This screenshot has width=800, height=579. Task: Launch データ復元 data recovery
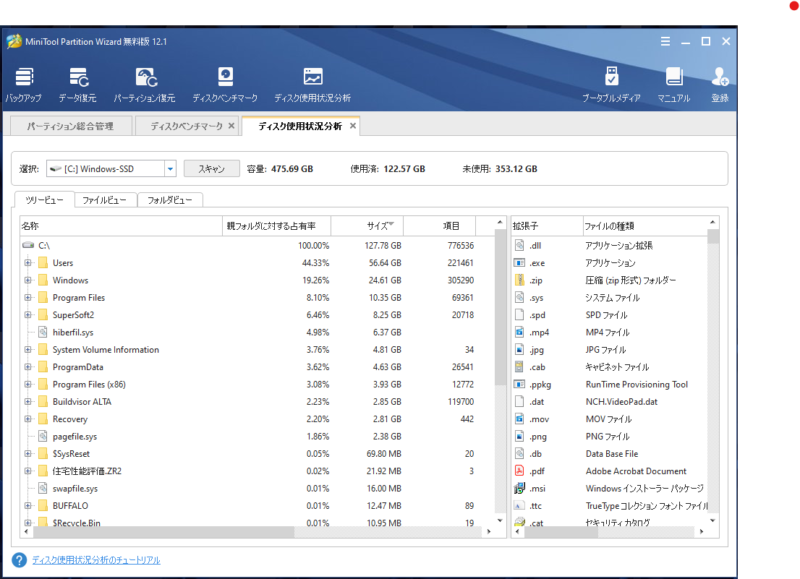pyautogui.click(x=78, y=85)
